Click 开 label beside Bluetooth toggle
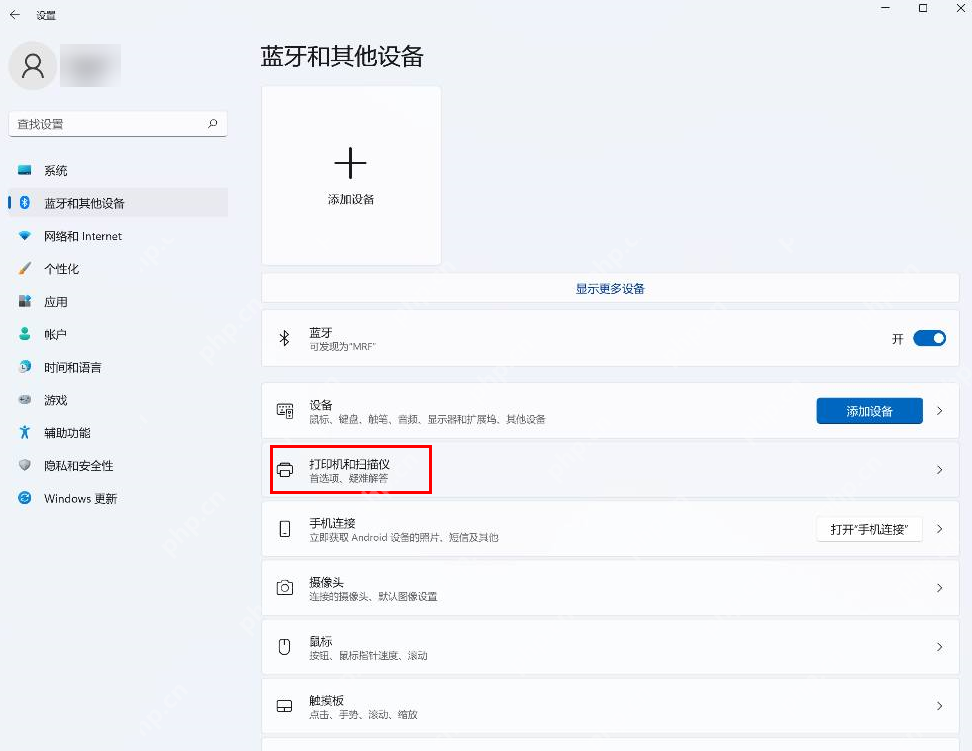972x751 pixels. pos(898,339)
